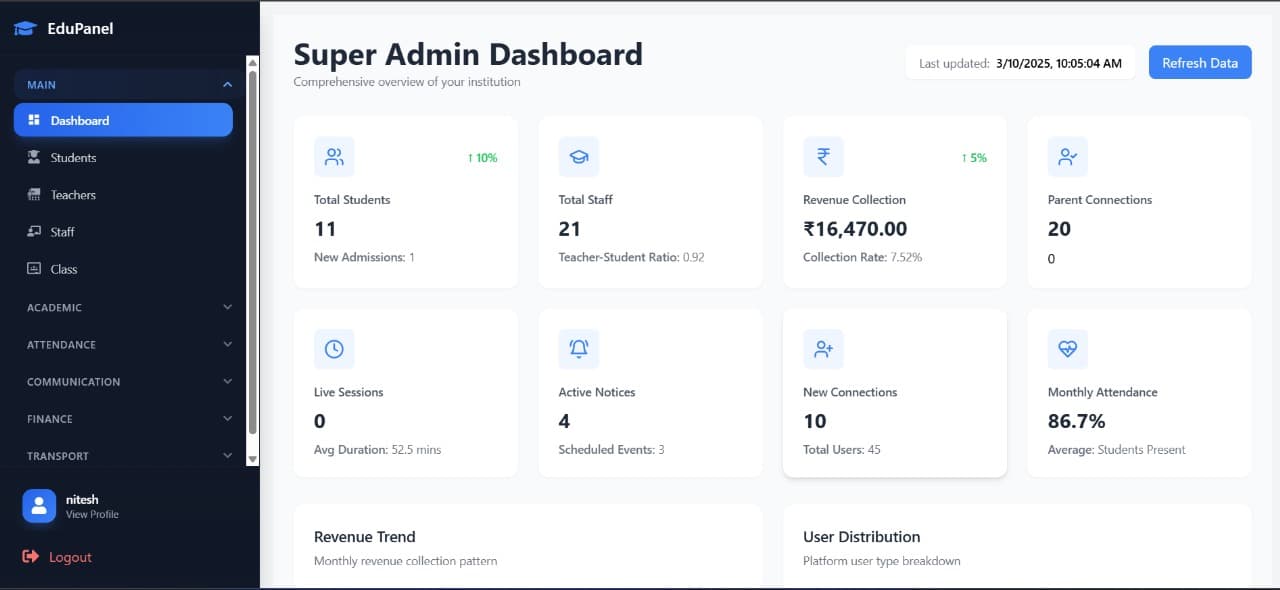Click the Logout arrow icon
Screen dimensions: 1280x590
(x=31, y=557)
